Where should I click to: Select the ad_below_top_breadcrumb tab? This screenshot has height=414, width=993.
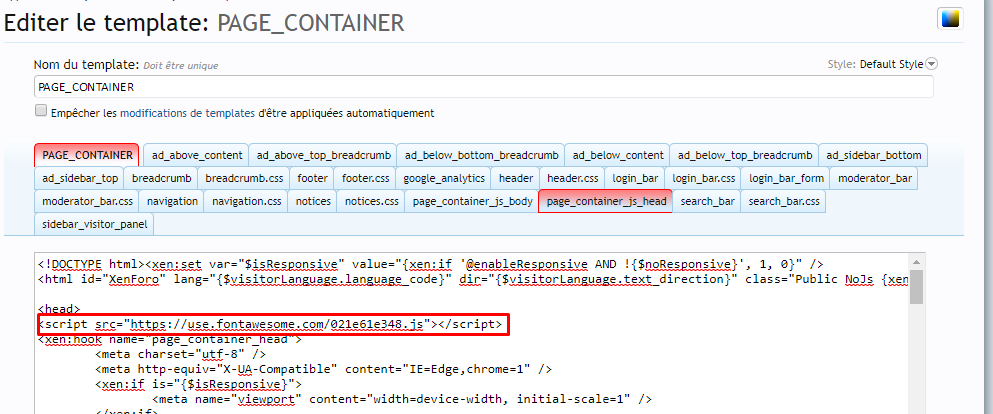tap(744, 155)
